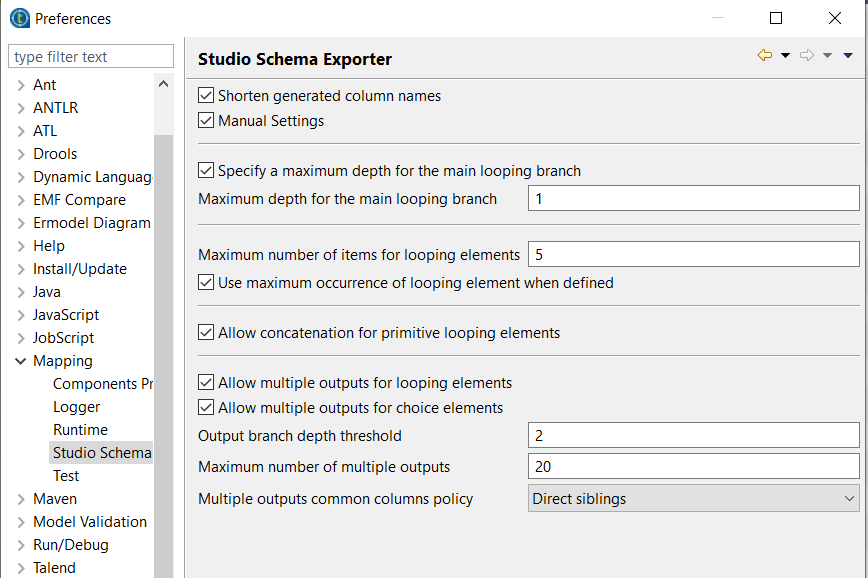Uncheck the Manual Settings checkbox
Image resolution: width=868 pixels, height=578 pixels.
207,121
